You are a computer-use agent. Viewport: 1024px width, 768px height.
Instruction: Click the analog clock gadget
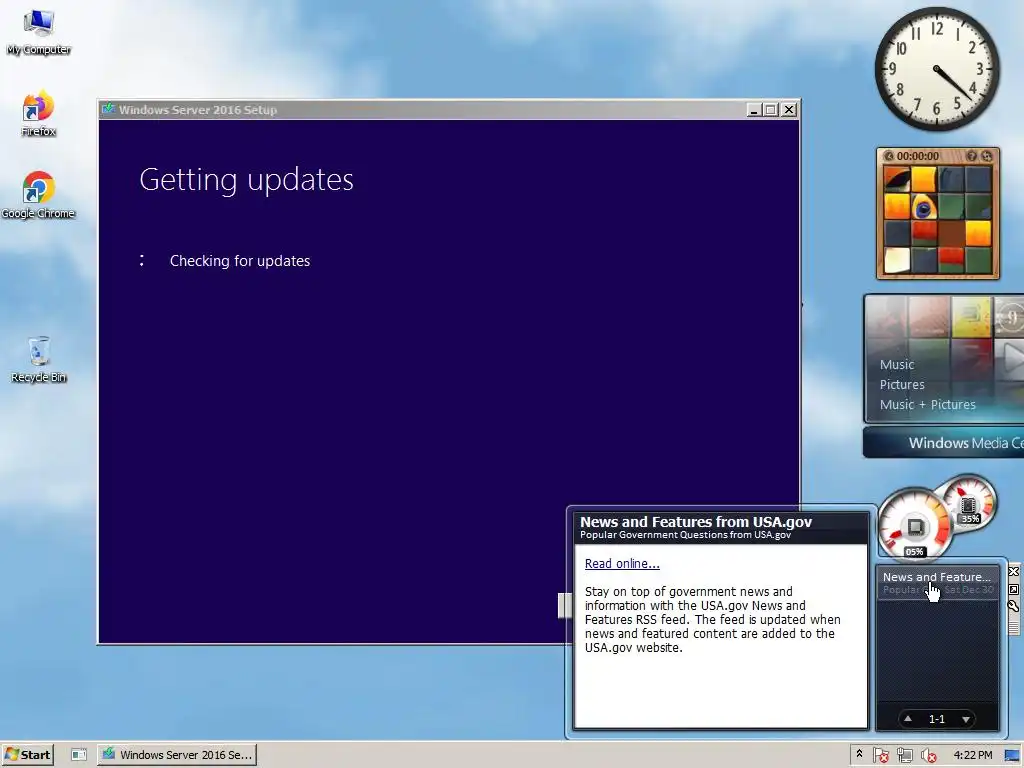pos(936,69)
